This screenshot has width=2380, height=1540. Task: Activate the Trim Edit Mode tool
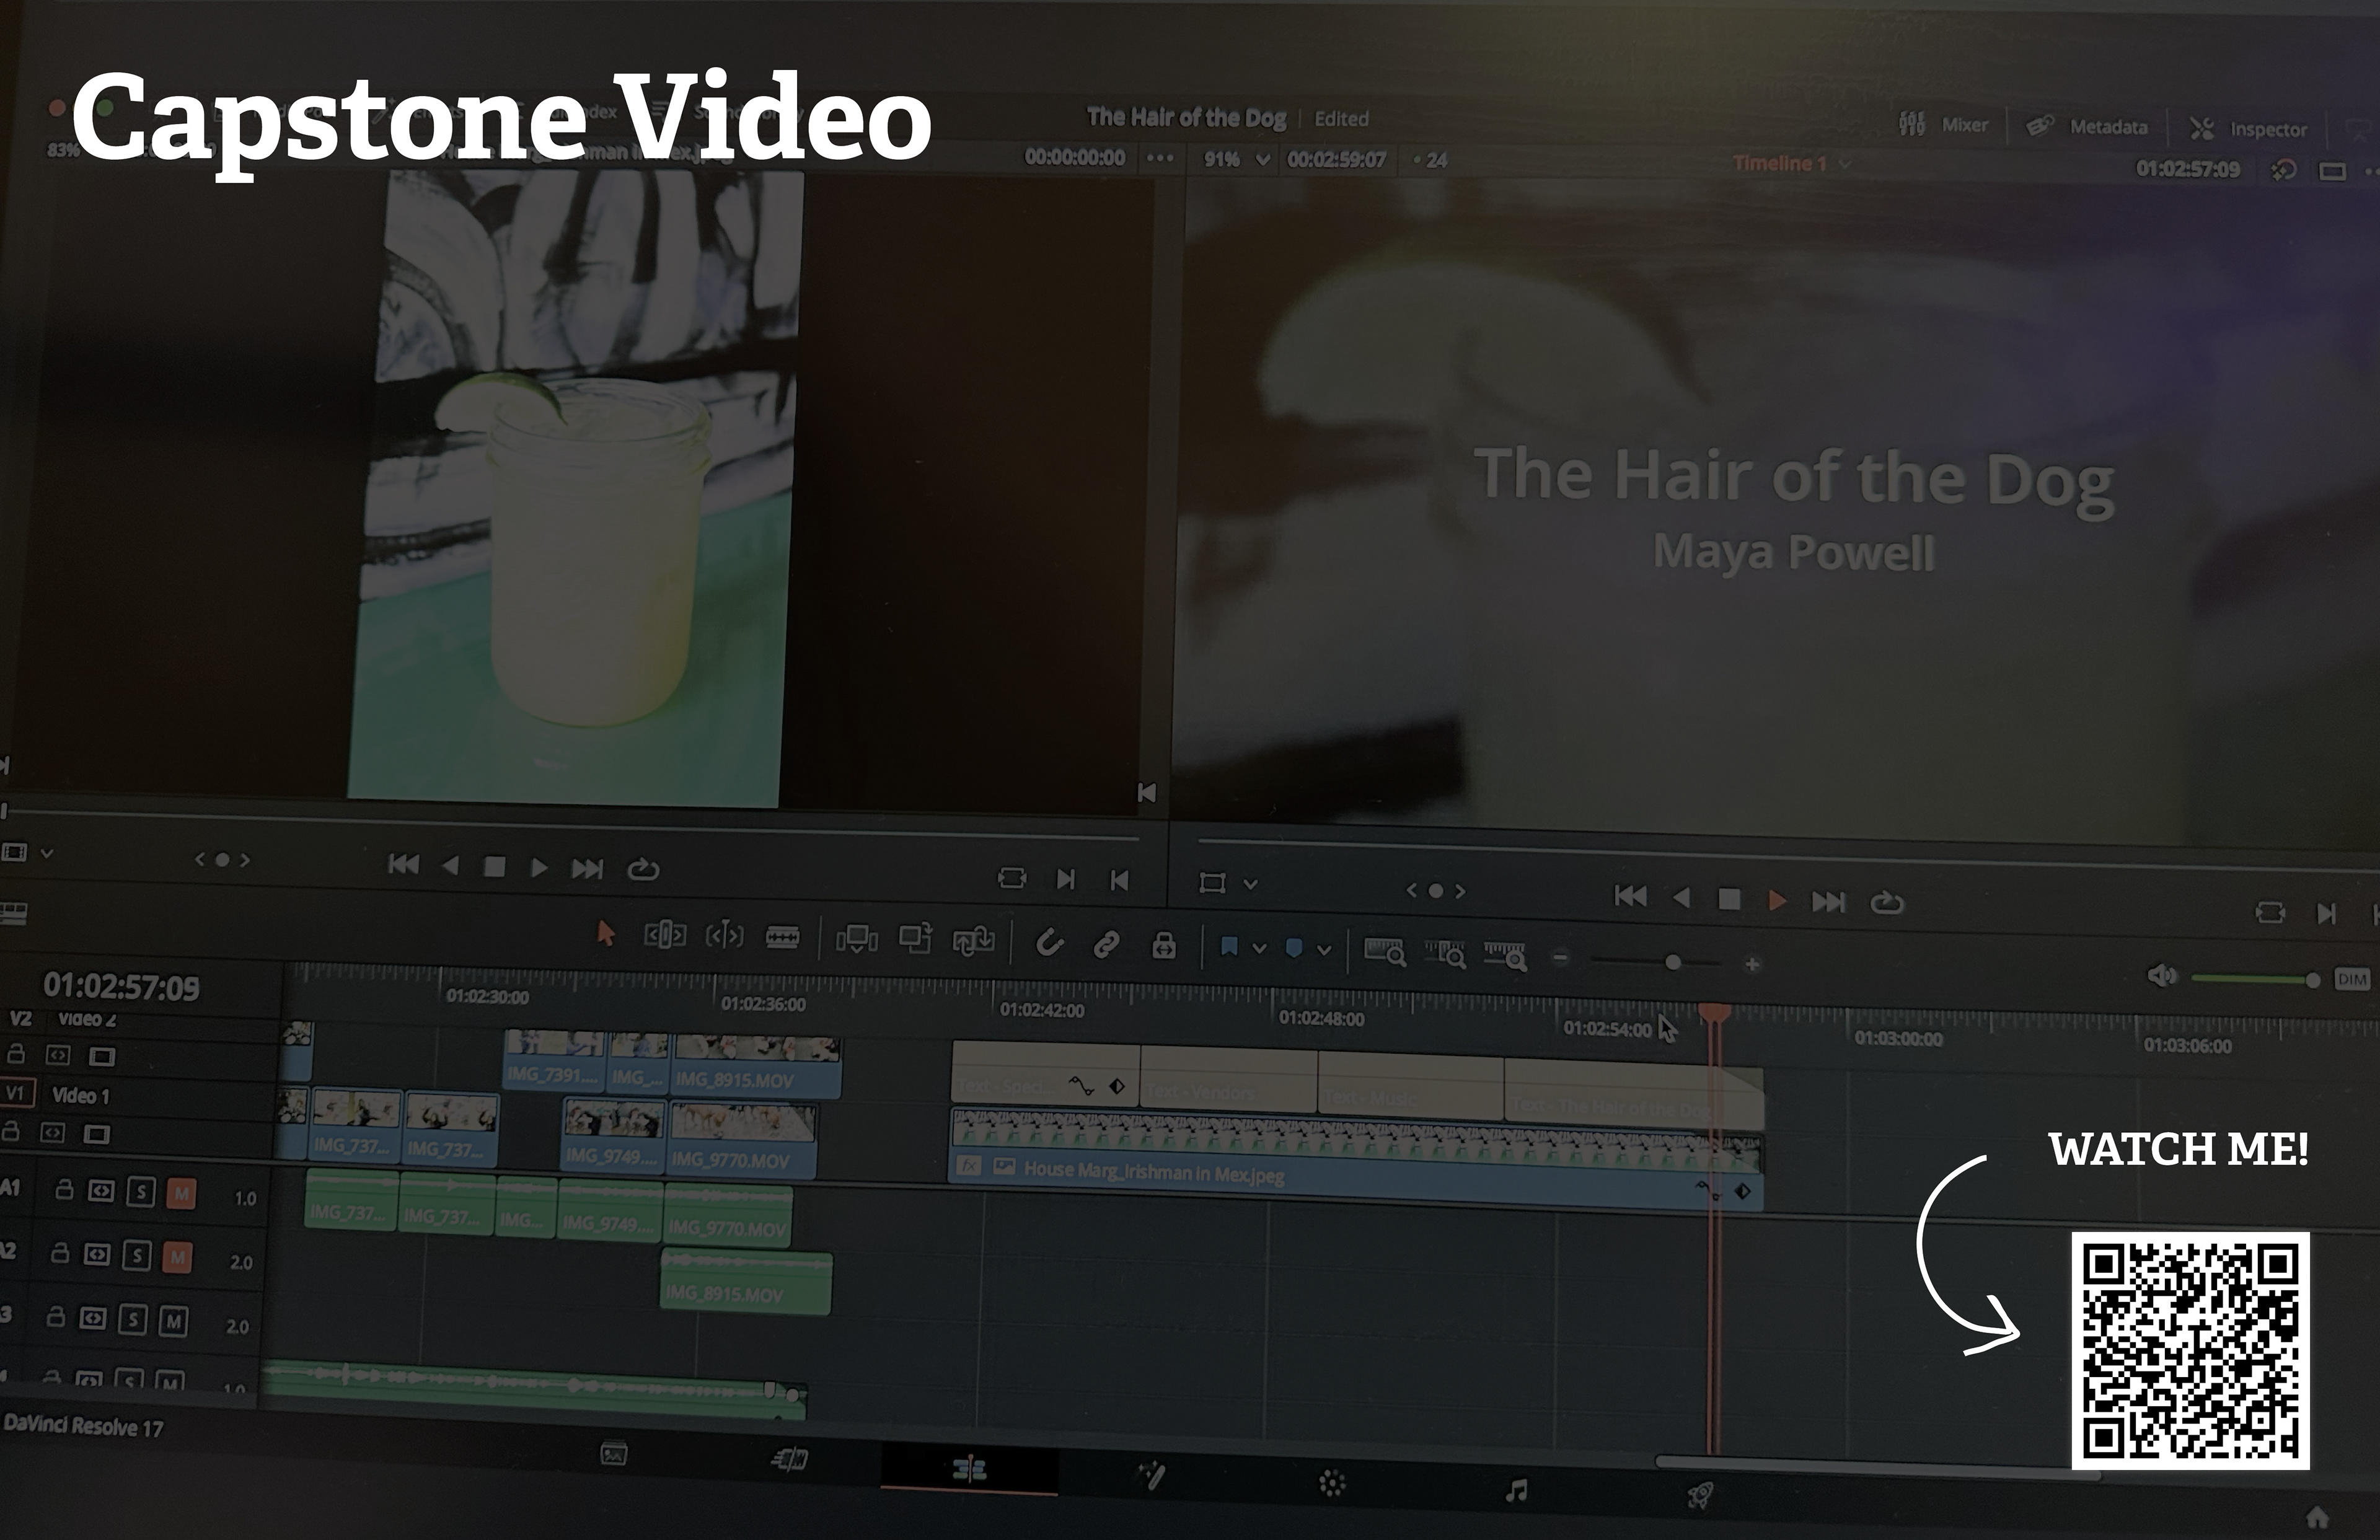pos(665,935)
